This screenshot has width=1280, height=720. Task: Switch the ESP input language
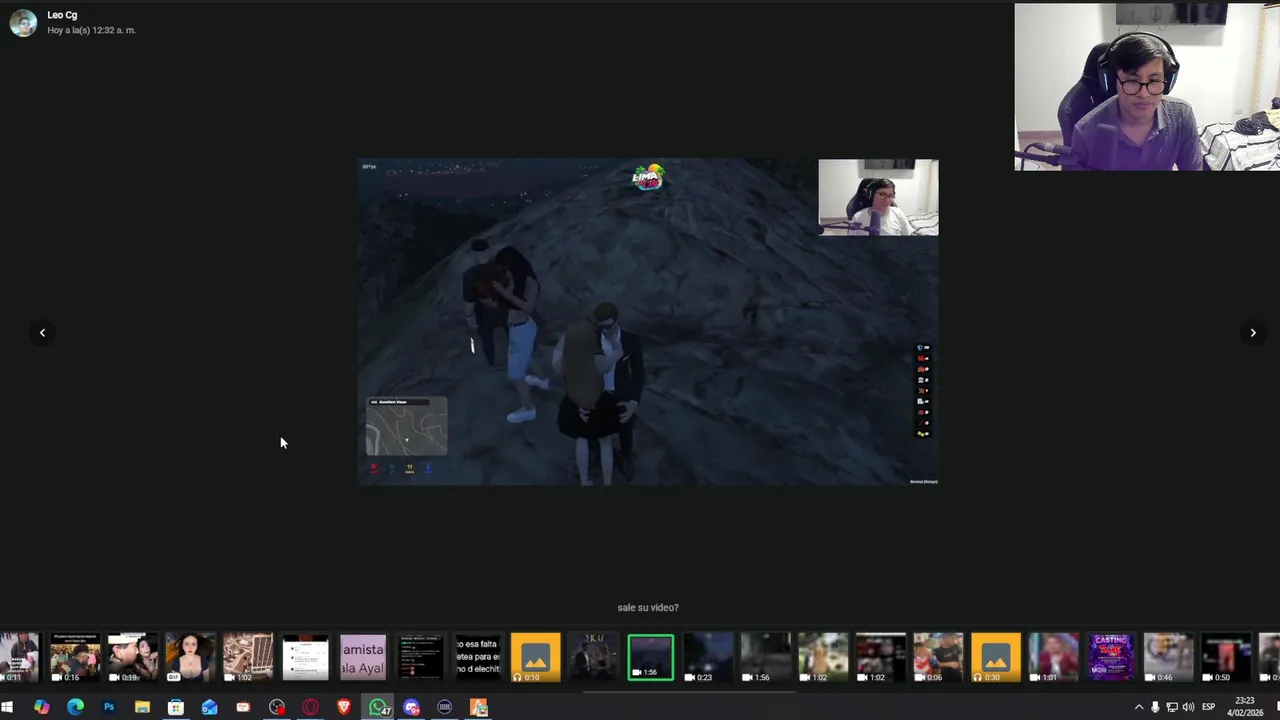(1208, 707)
